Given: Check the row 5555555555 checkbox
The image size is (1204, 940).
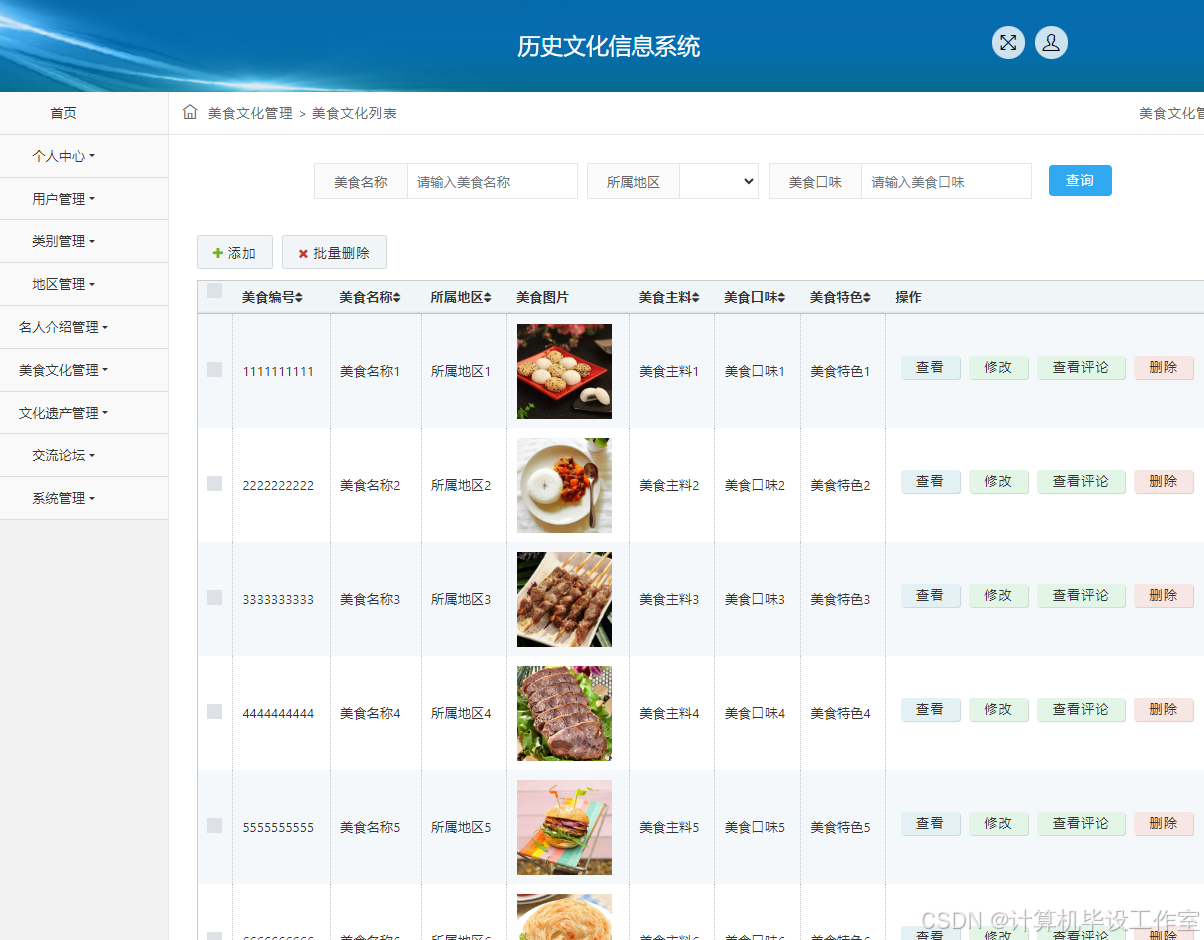Looking at the screenshot, I should tap(214, 825).
